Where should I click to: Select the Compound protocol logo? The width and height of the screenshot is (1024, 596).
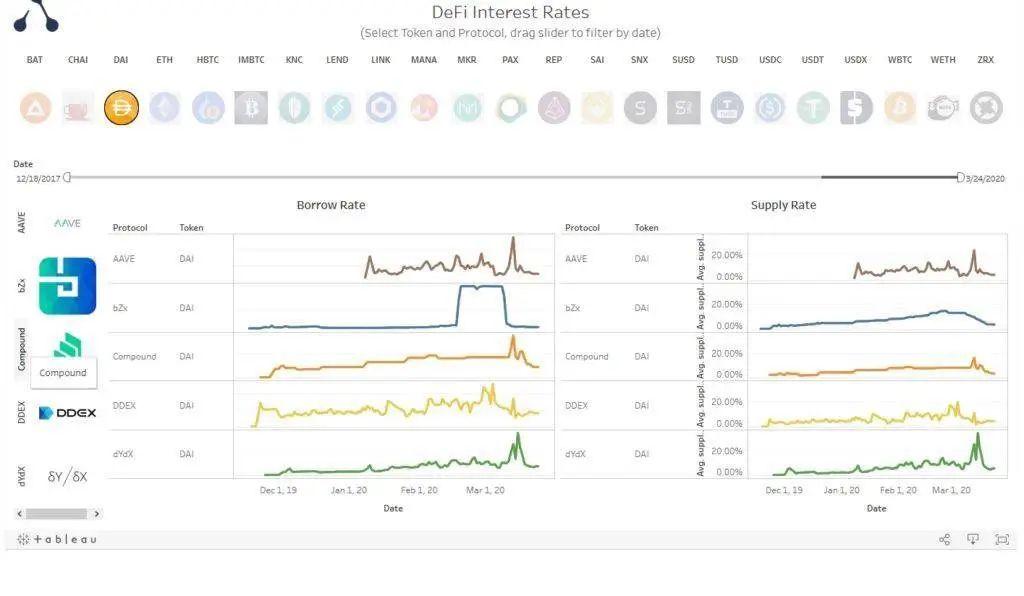pyautogui.click(x=67, y=345)
